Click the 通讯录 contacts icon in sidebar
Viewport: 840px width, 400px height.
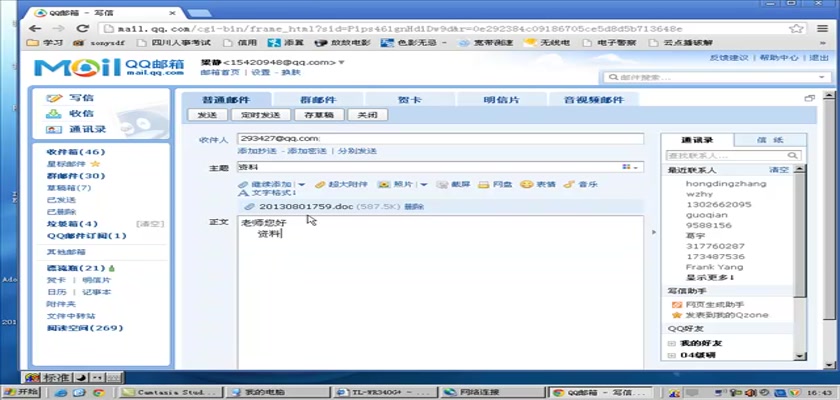coord(54,129)
